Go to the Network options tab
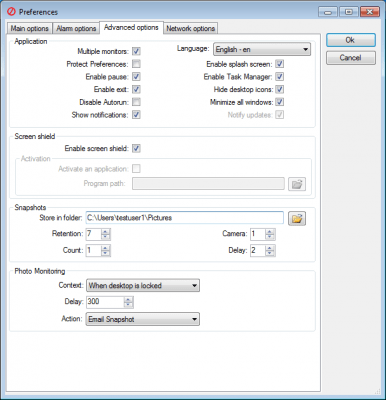Screen dimensions: 386x400 point(190,28)
